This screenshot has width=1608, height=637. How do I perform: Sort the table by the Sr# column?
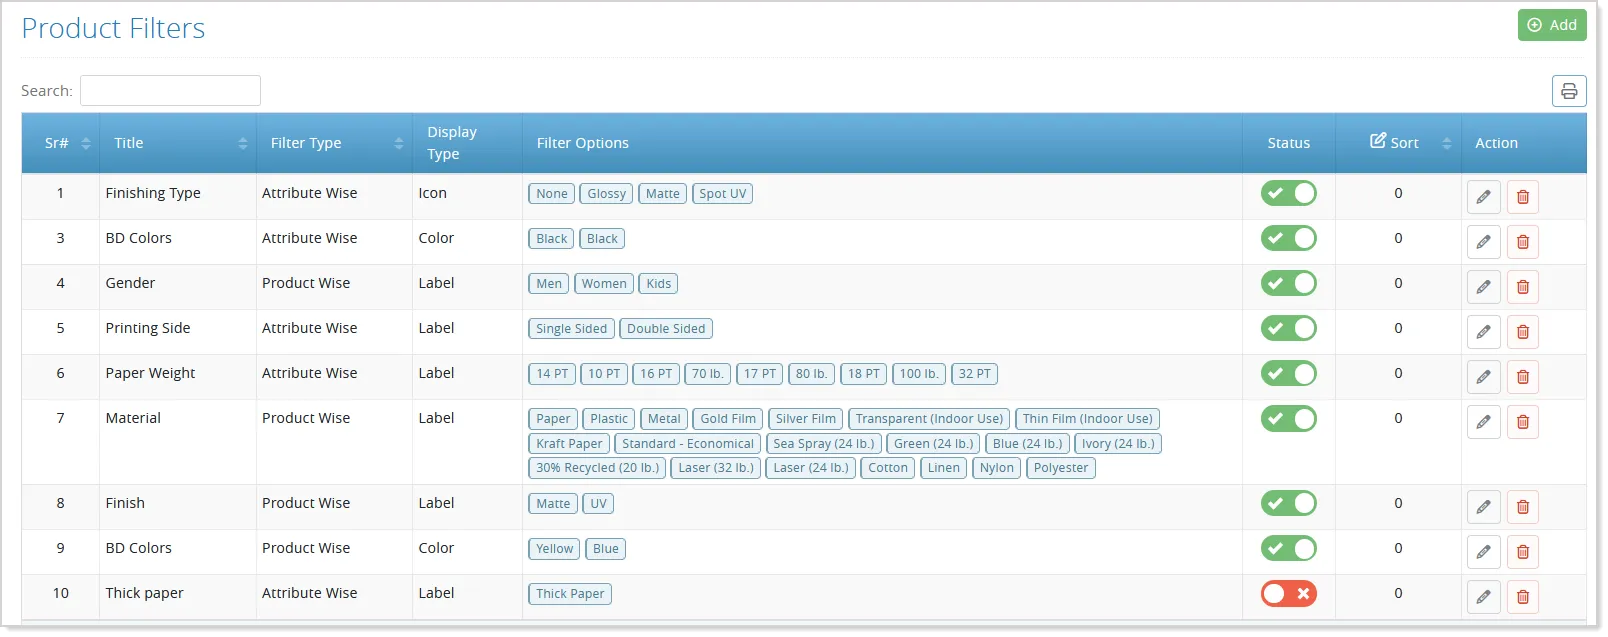60,143
